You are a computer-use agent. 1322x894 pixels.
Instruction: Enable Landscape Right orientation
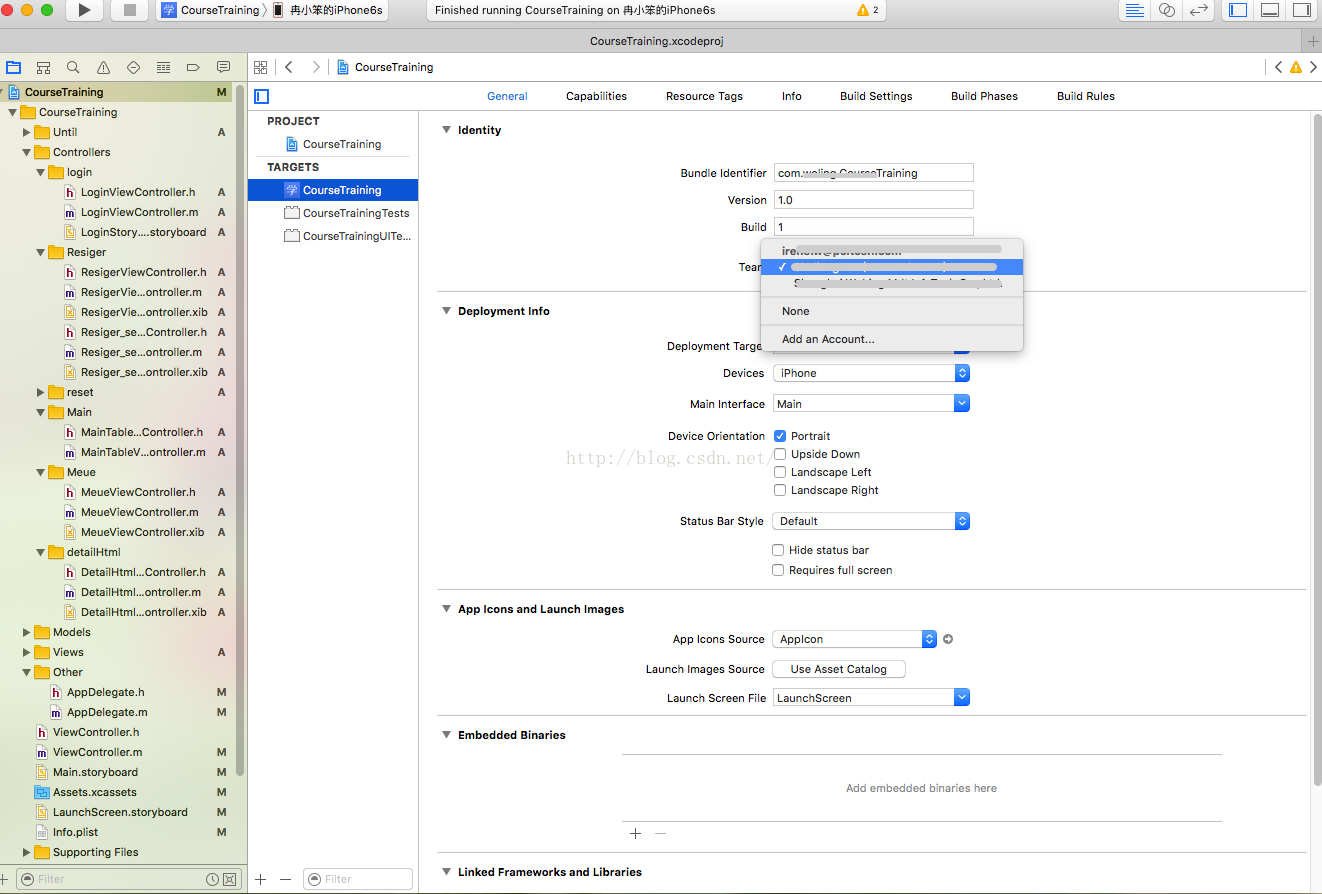[780, 490]
